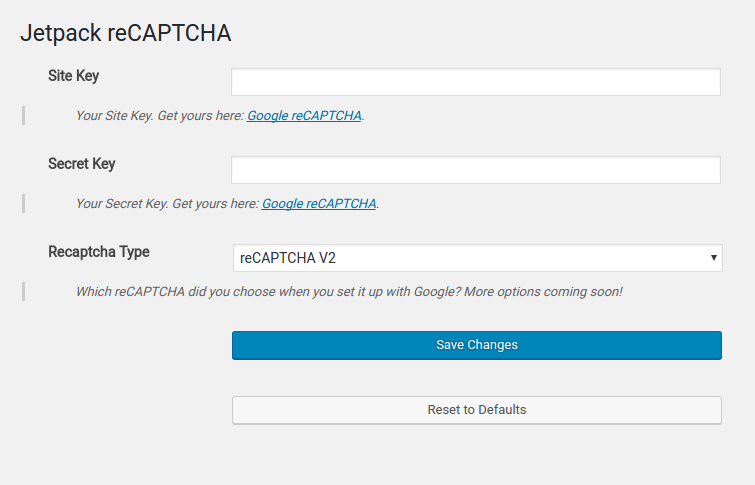Open Google reCAPTCHA link under Site Key
The height and width of the screenshot is (485, 755).
click(304, 116)
